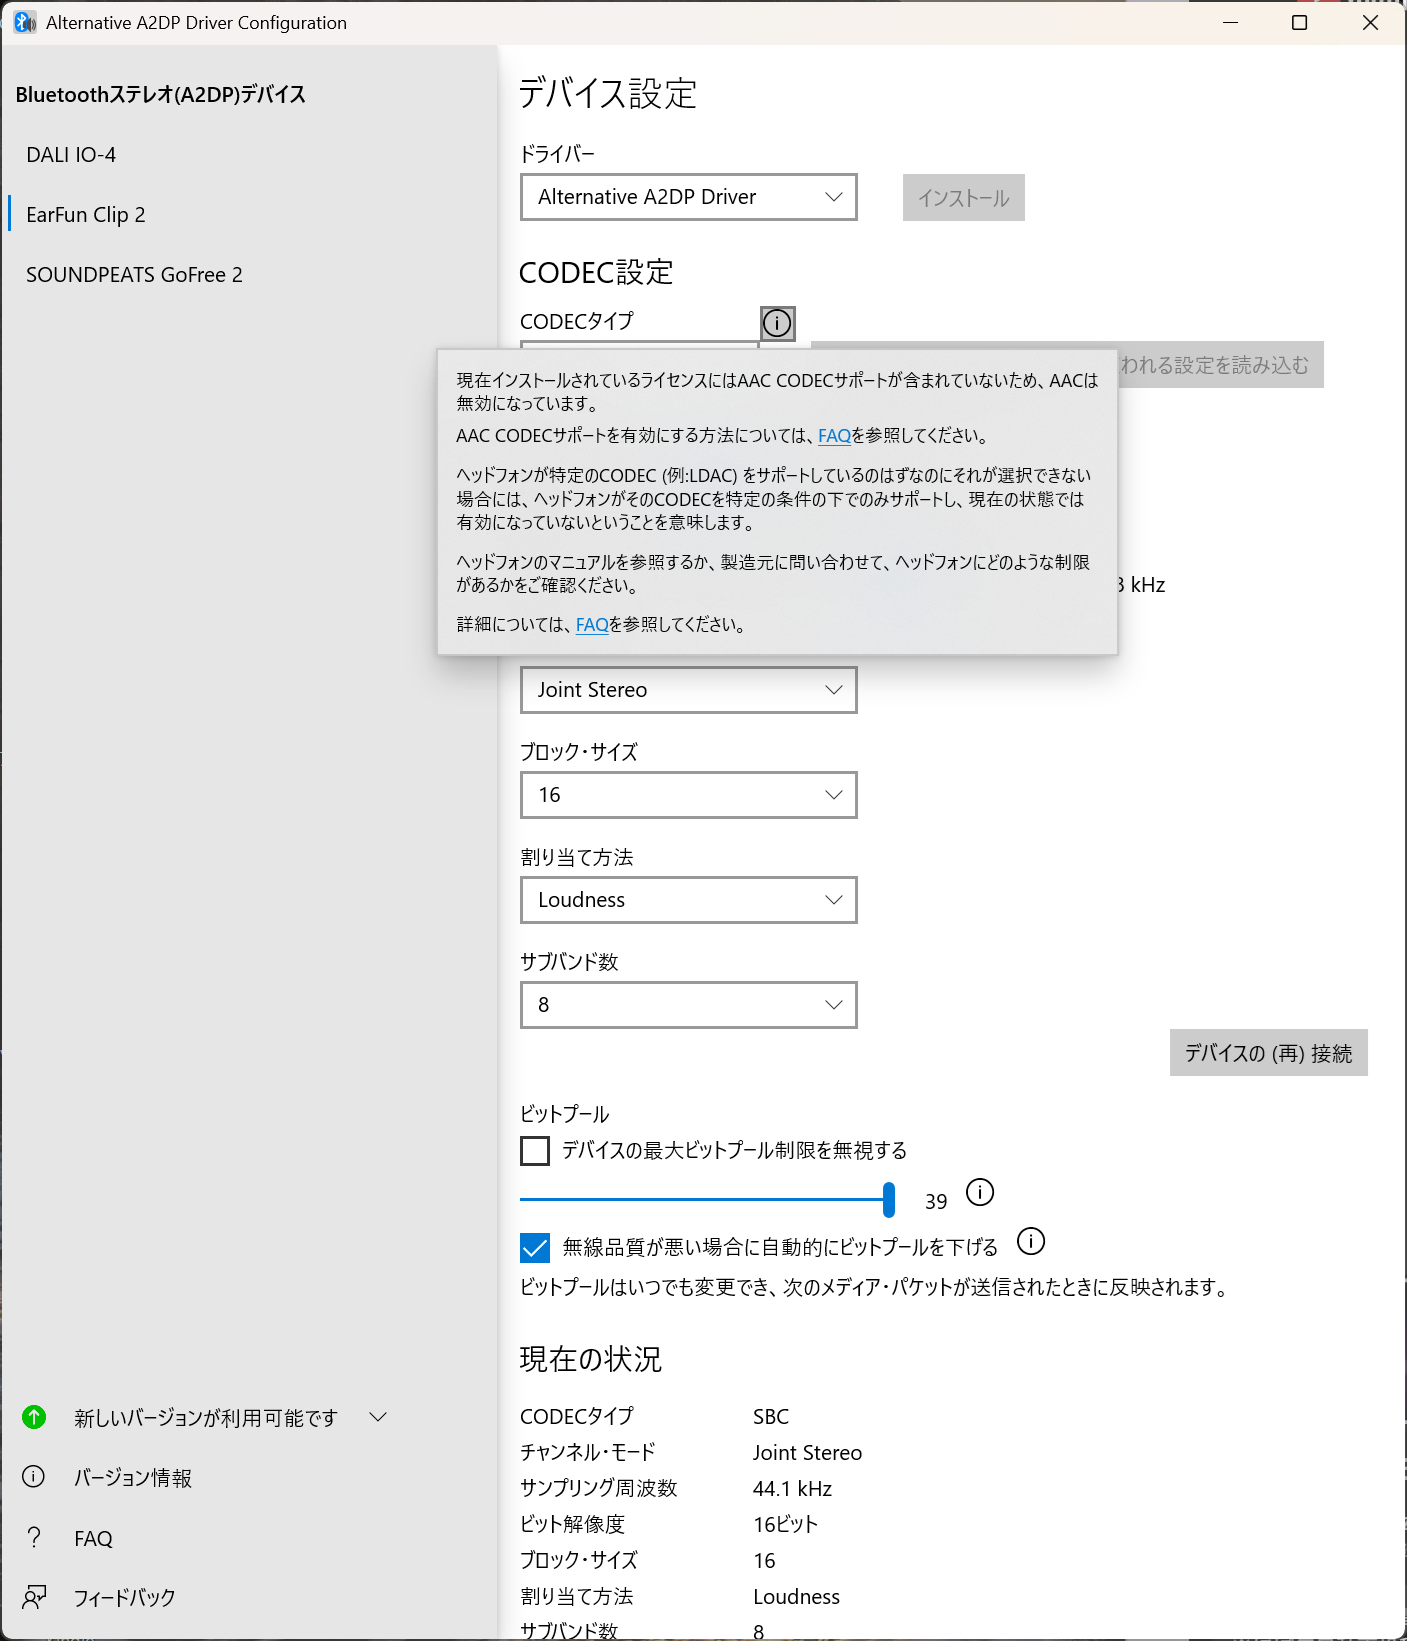Select DALI IO-4 device
Screen dimensions: 1407x1641
[250, 155]
